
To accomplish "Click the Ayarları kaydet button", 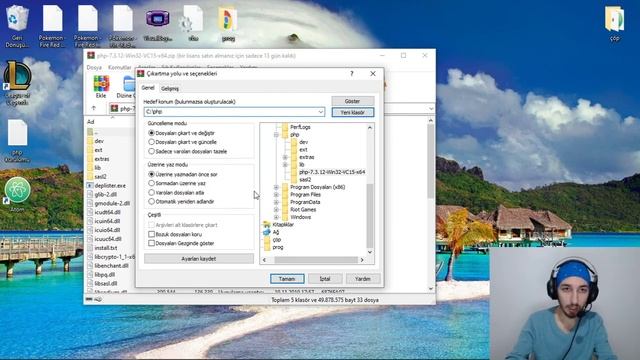I will click(199, 259).
